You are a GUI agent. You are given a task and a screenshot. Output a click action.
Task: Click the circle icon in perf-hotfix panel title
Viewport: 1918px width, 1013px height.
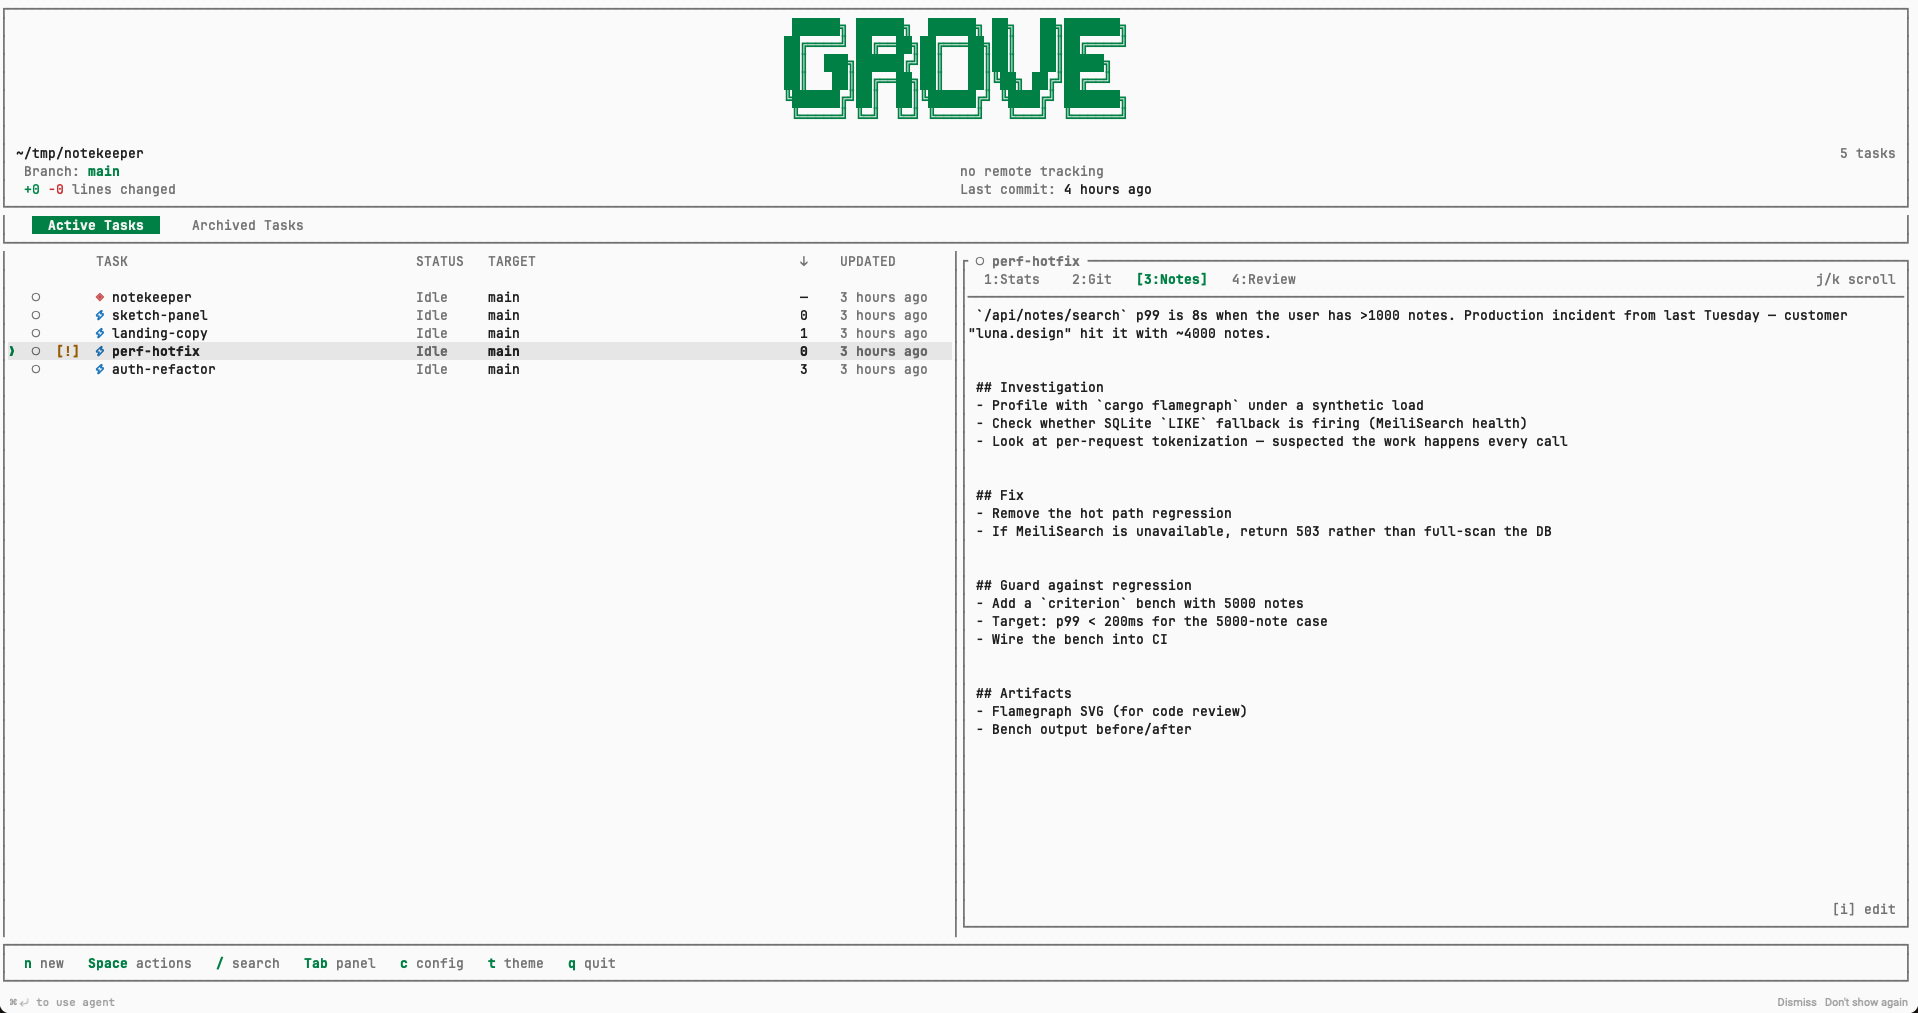[980, 261]
